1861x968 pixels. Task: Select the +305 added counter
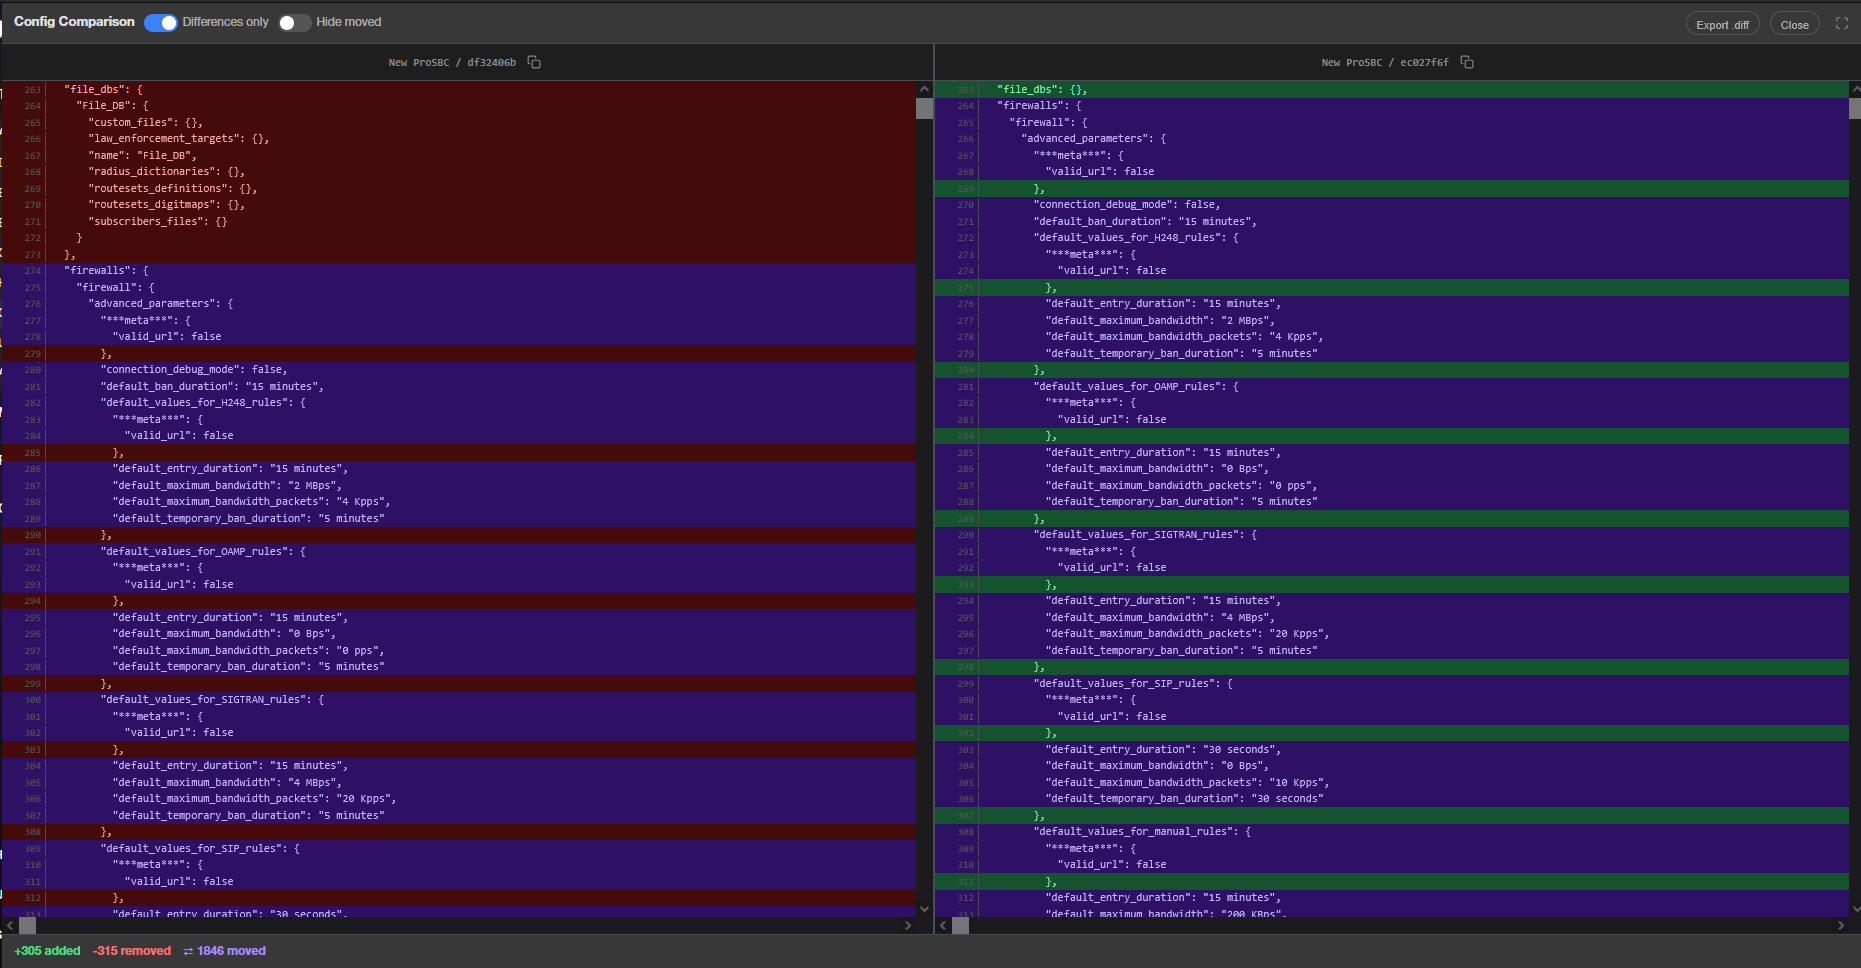pos(47,951)
